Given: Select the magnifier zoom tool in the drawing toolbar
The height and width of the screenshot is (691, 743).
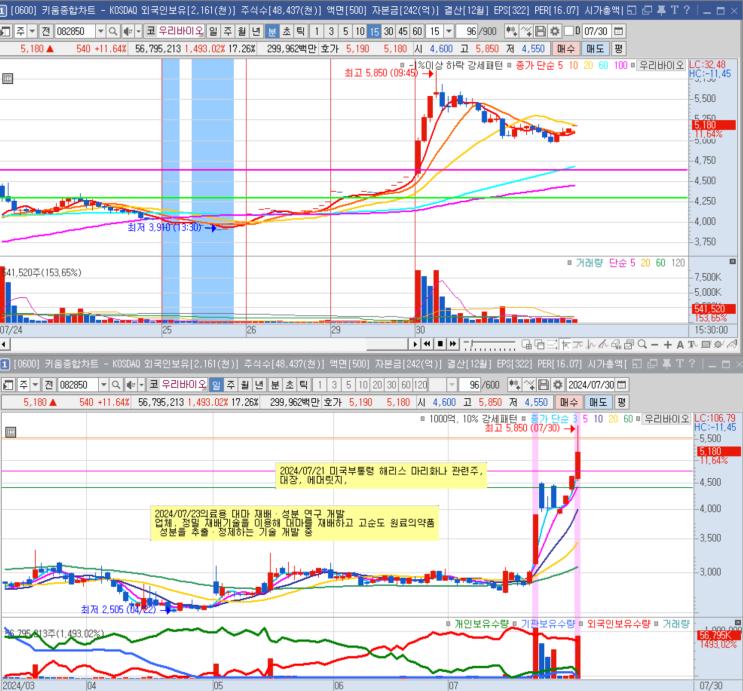Looking at the screenshot, I should [643, 345].
